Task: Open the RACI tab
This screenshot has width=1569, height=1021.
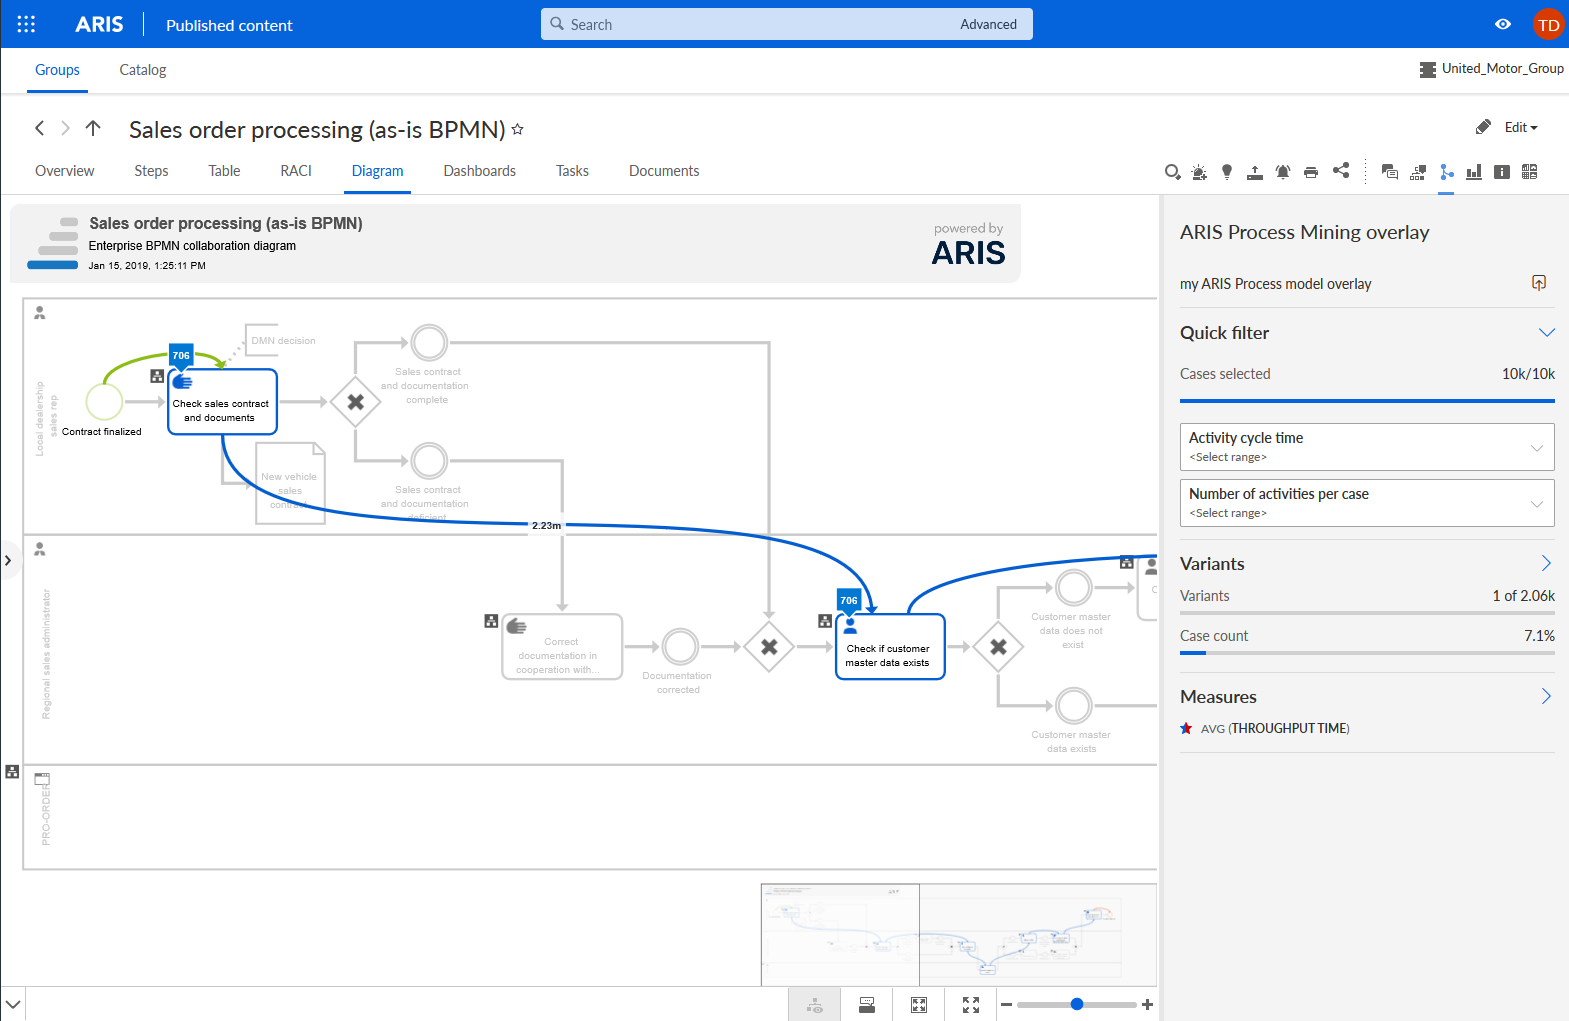Action: (x=296, y=171)
